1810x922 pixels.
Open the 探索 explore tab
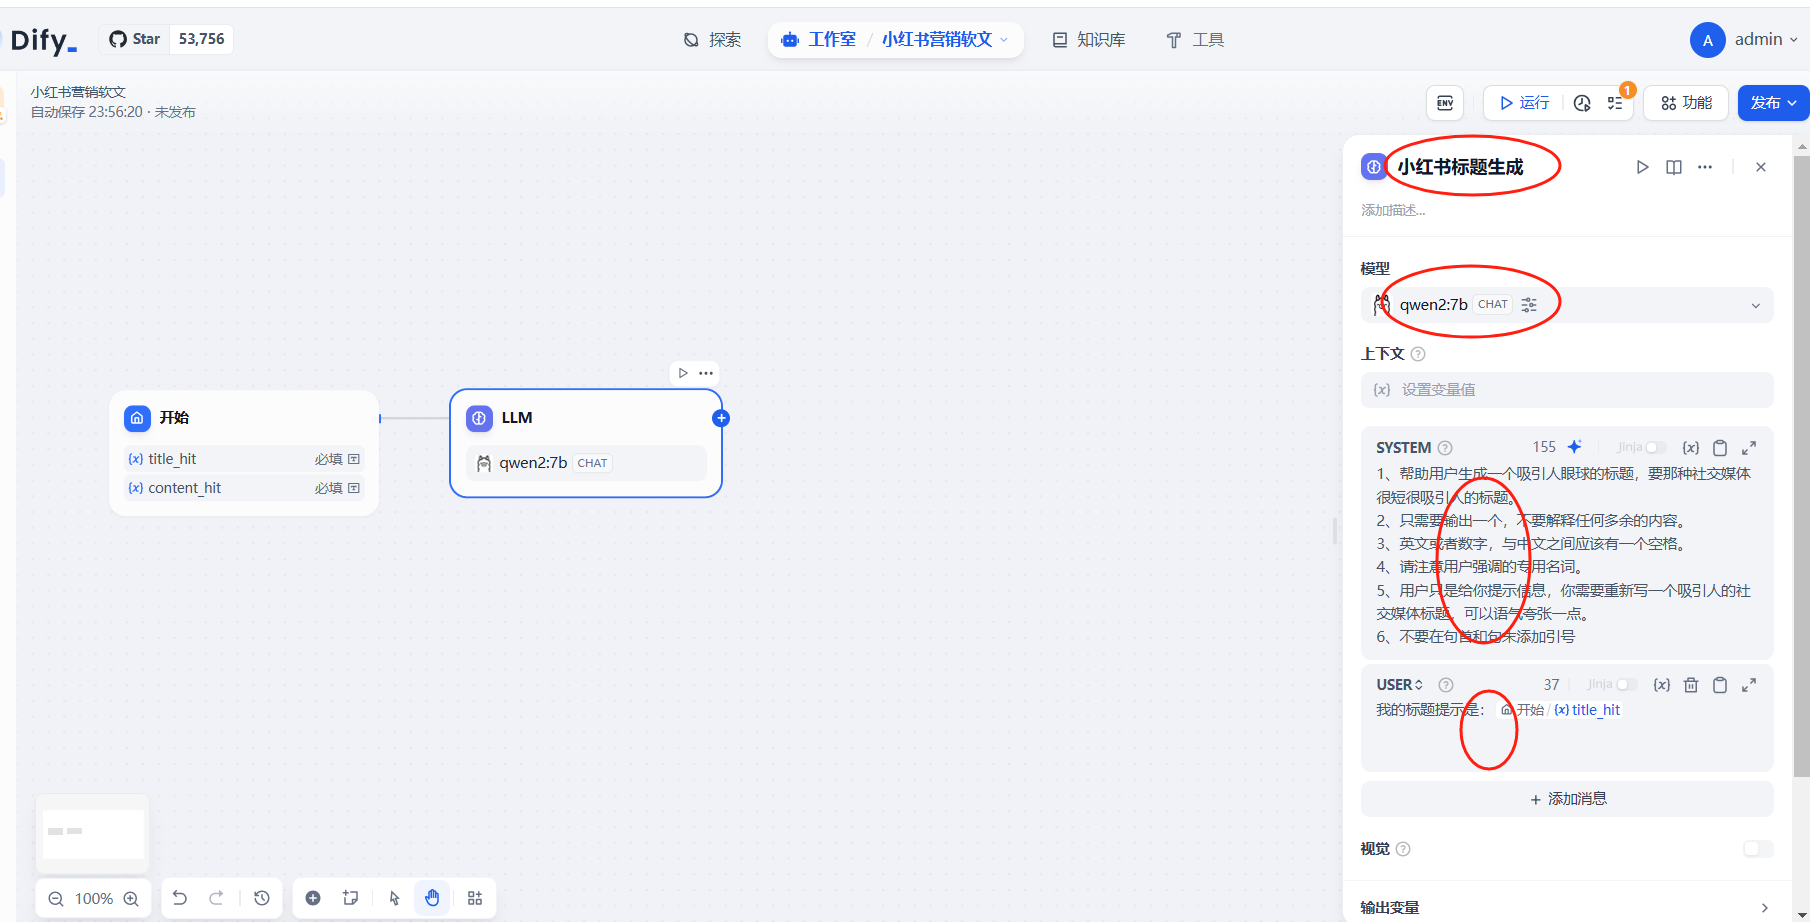pos(713,40)
